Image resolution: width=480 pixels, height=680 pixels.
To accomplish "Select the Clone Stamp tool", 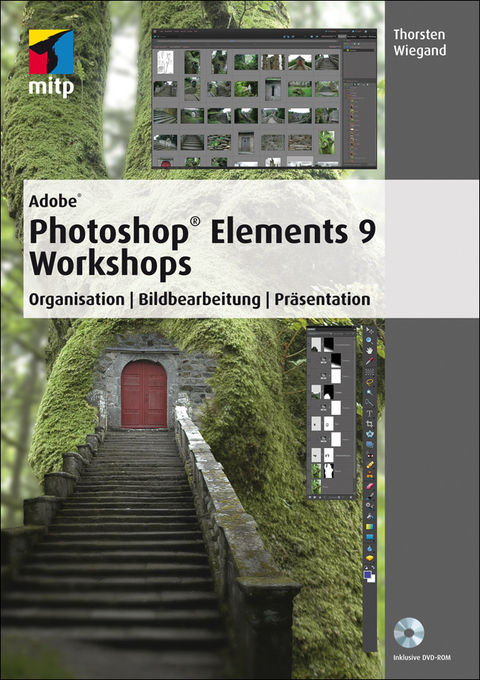I will pyautogui.click(x=369, y=475).
